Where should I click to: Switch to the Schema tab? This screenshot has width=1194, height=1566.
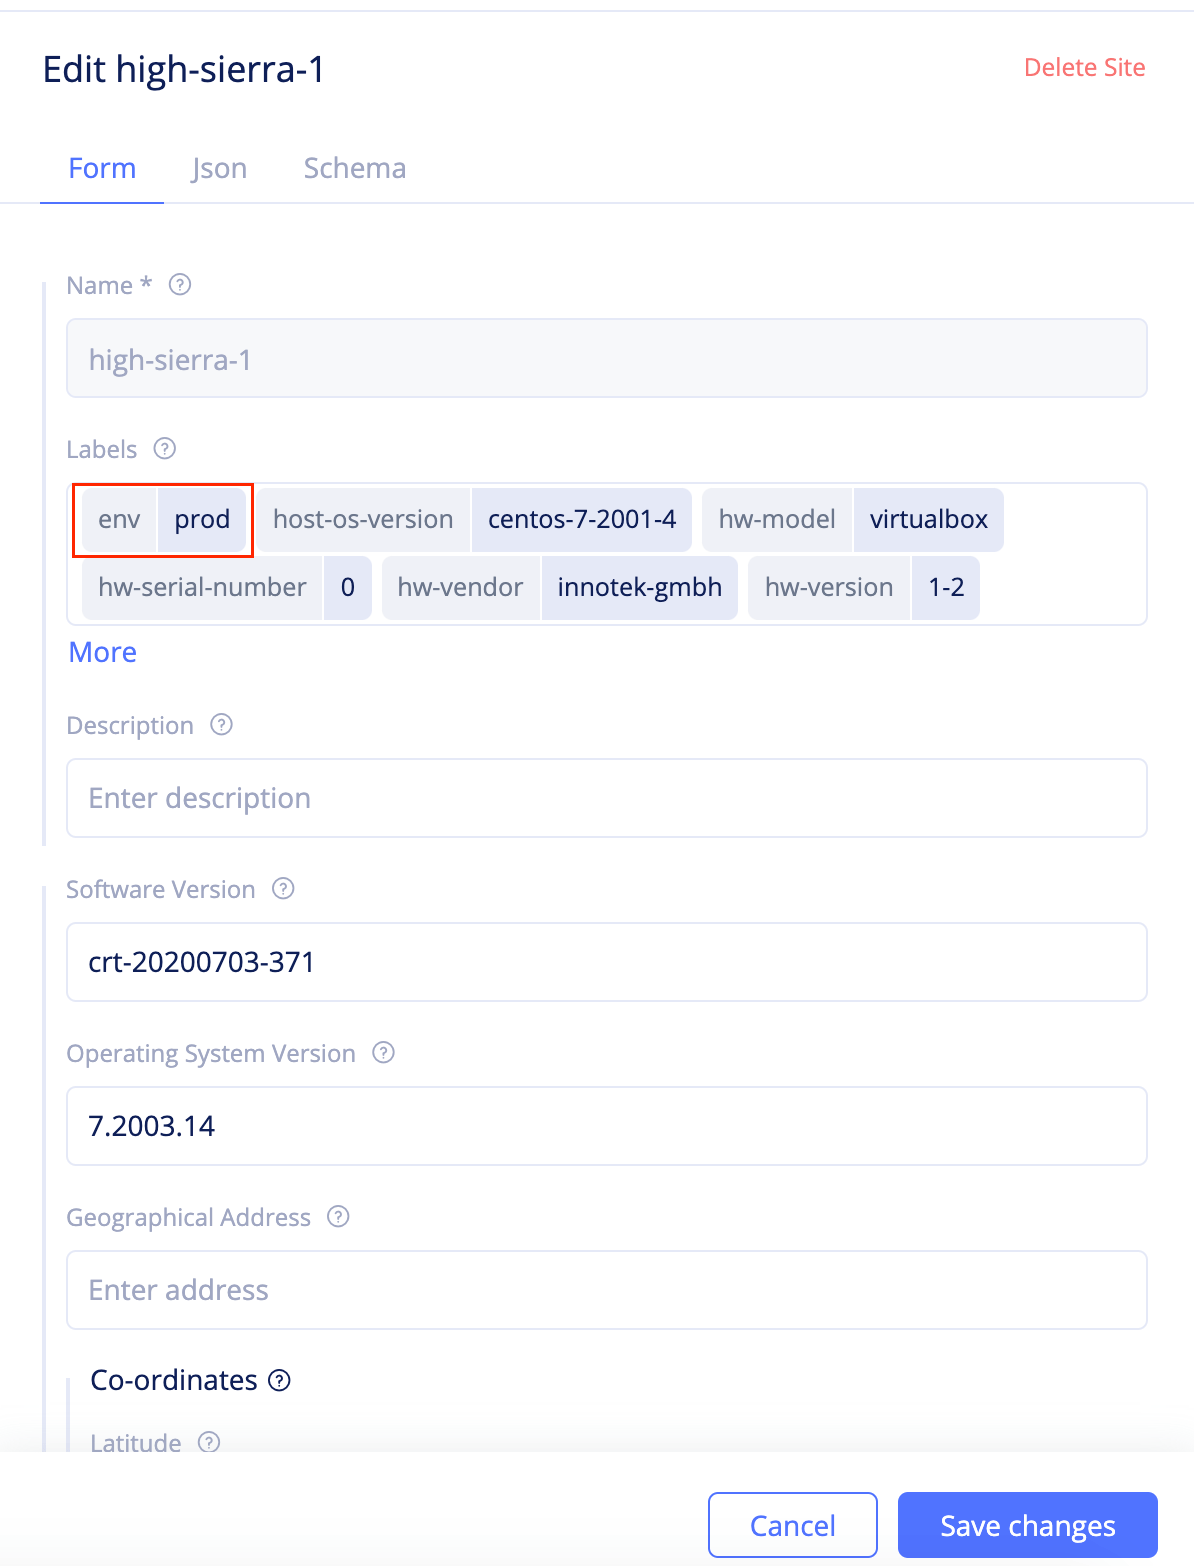[x=354, y=168]
